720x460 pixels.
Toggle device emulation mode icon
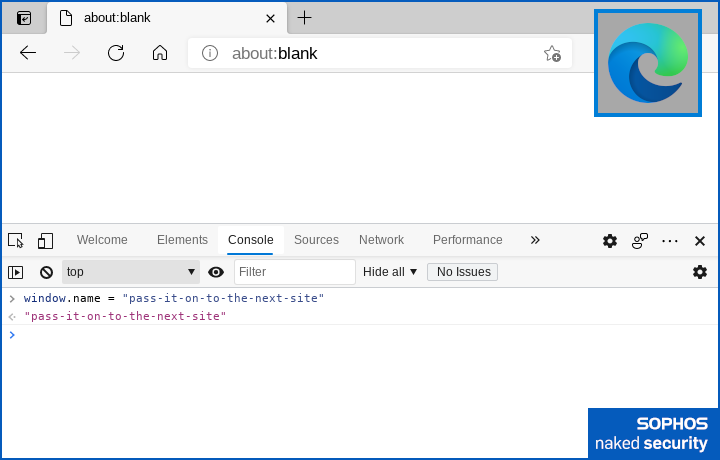click(x=45, y=240)
